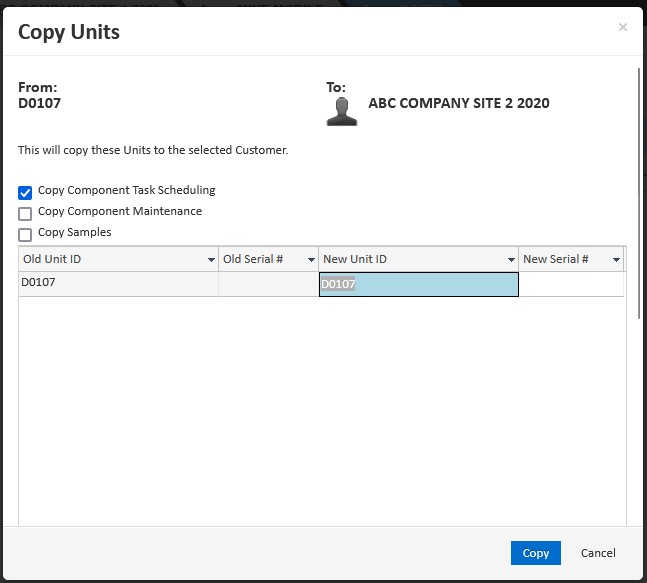This screenshot has width=647, height=583.
Task: Close the Copy Units dialog
Action: click(622, 27)
